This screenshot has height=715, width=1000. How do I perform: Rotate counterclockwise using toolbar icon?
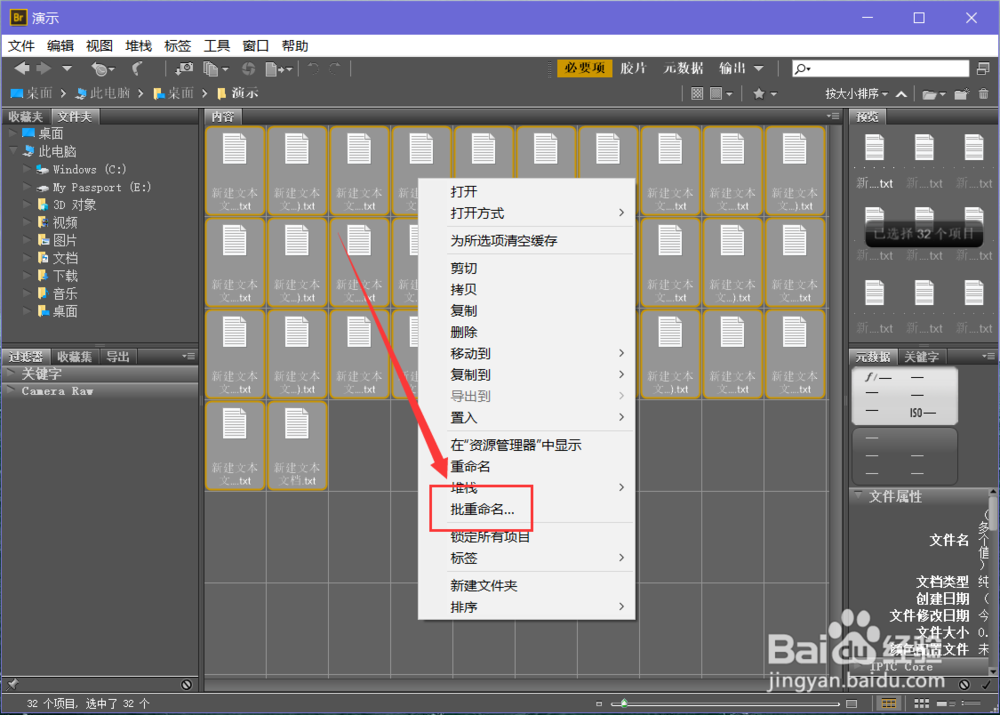pos(313,68)
